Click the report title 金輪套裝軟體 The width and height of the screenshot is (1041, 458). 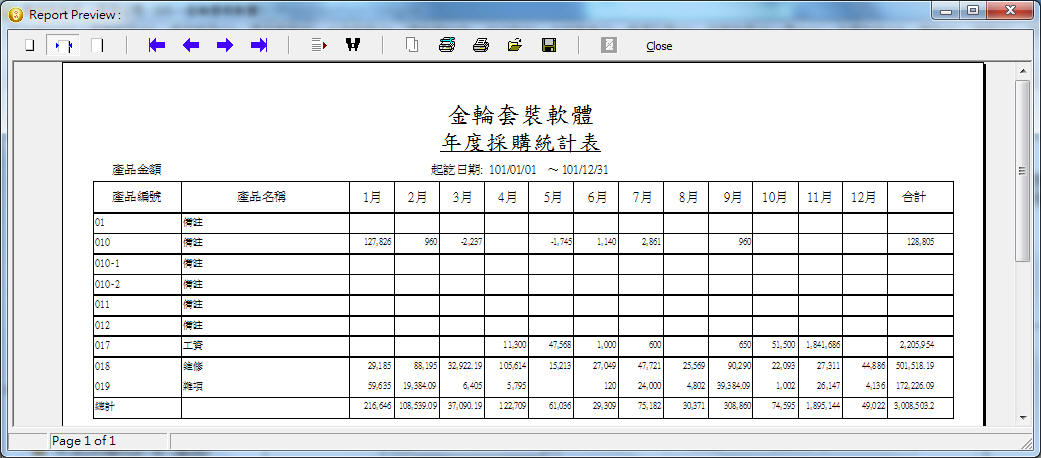pyautogui.click(x=520, y=115)
